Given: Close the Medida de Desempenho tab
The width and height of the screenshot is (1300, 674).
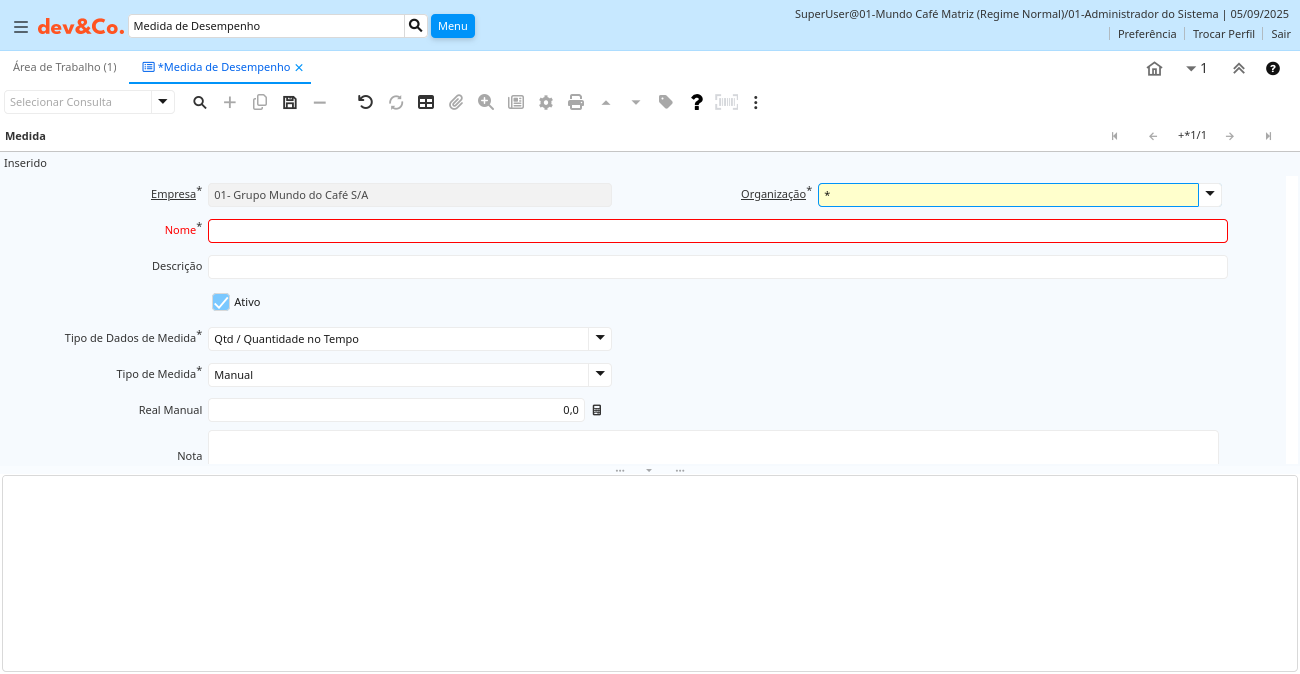Looking at the screenshot, I should click(299, 67).
